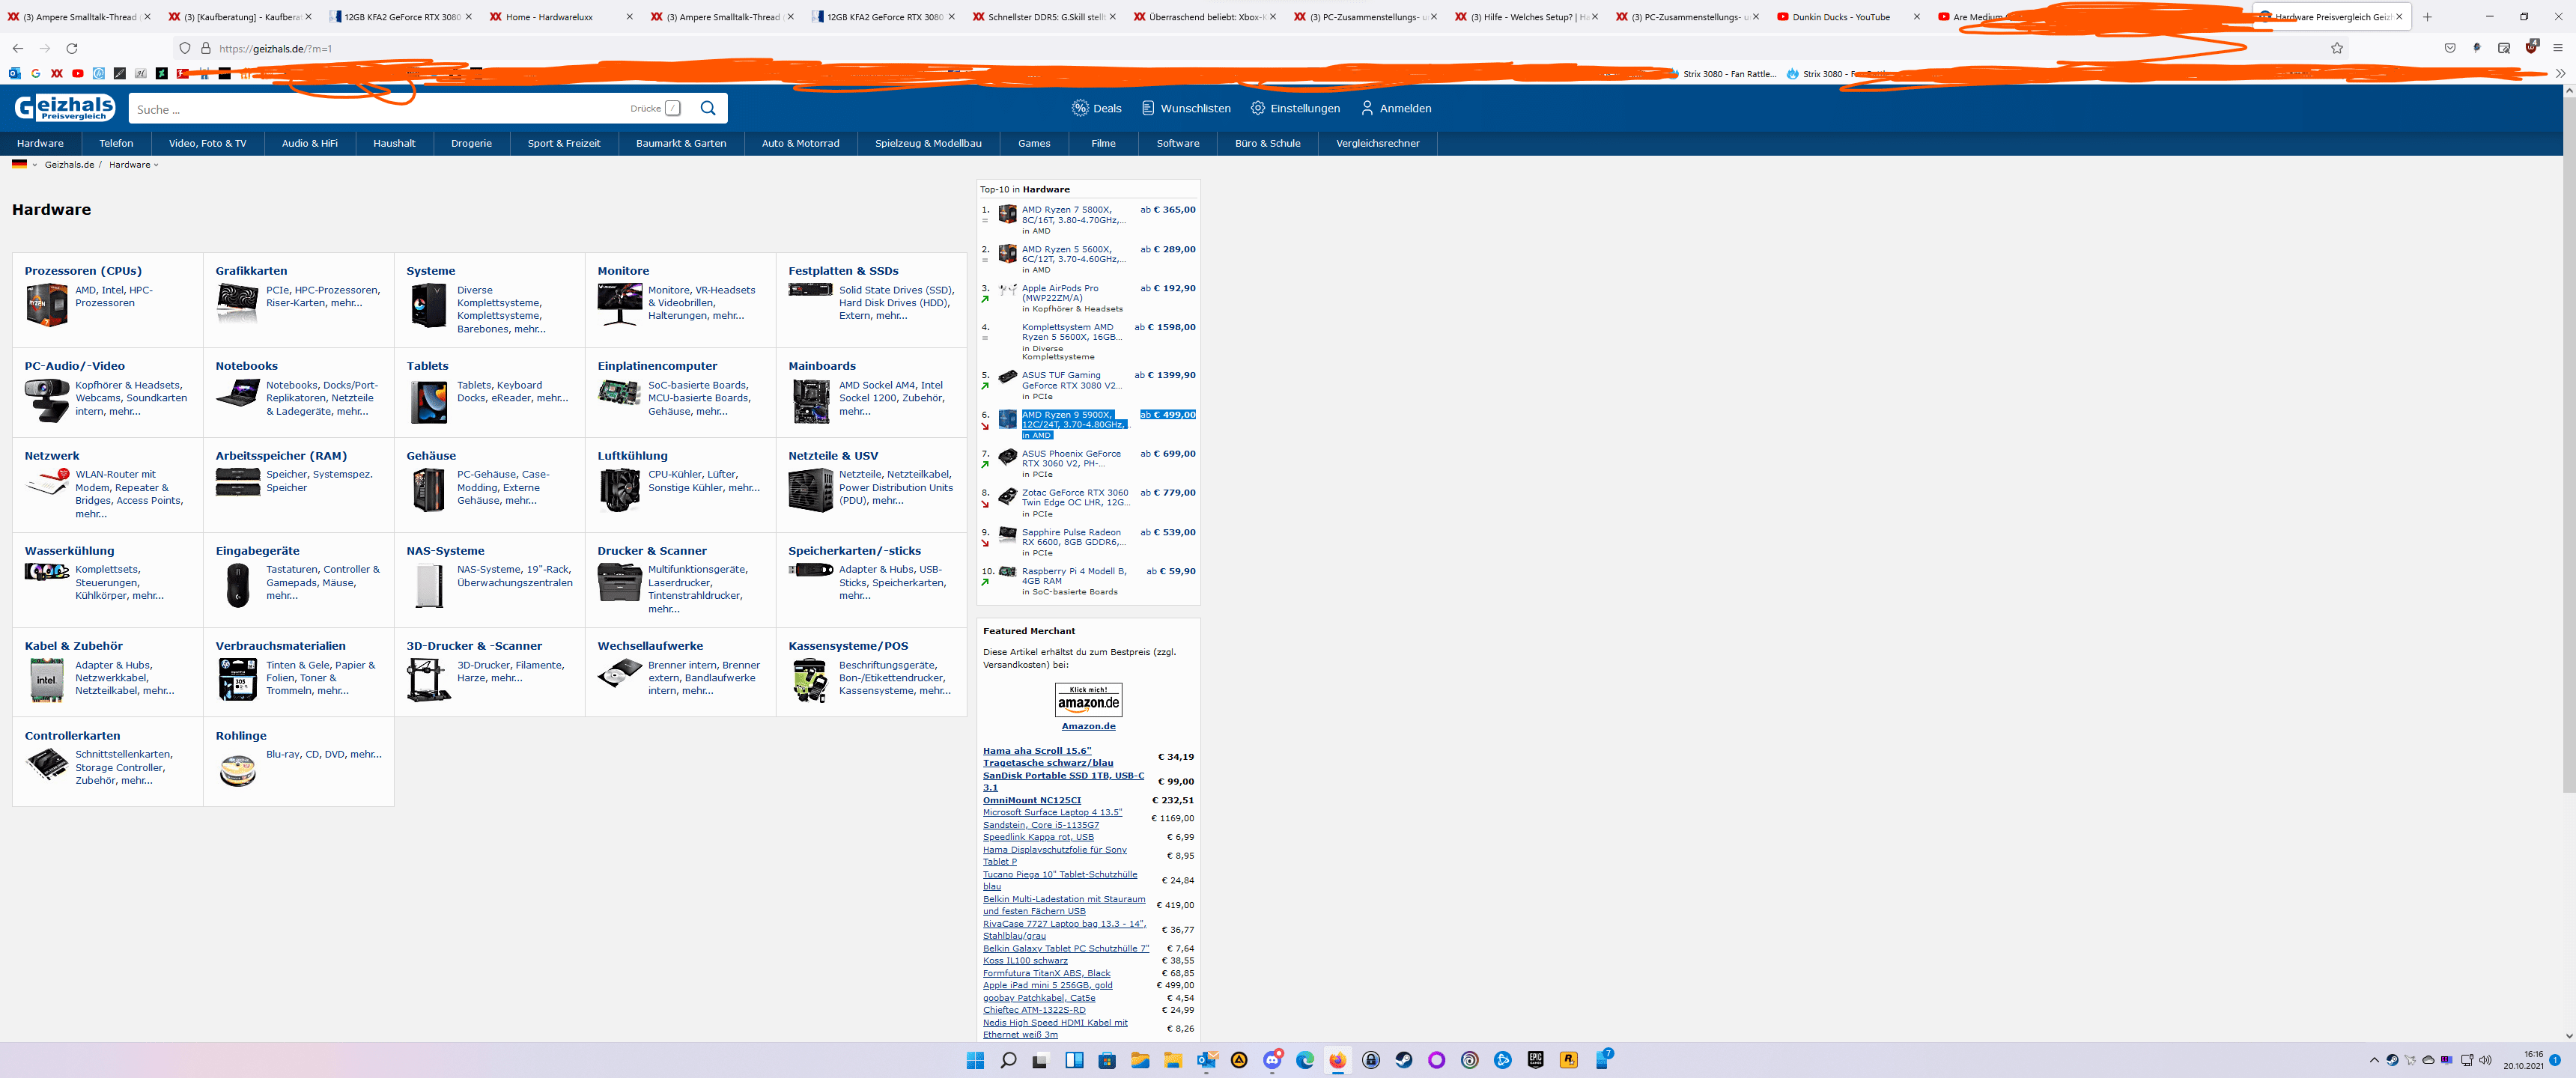Click the taskbar search magnifier

coord(1008,1060)
